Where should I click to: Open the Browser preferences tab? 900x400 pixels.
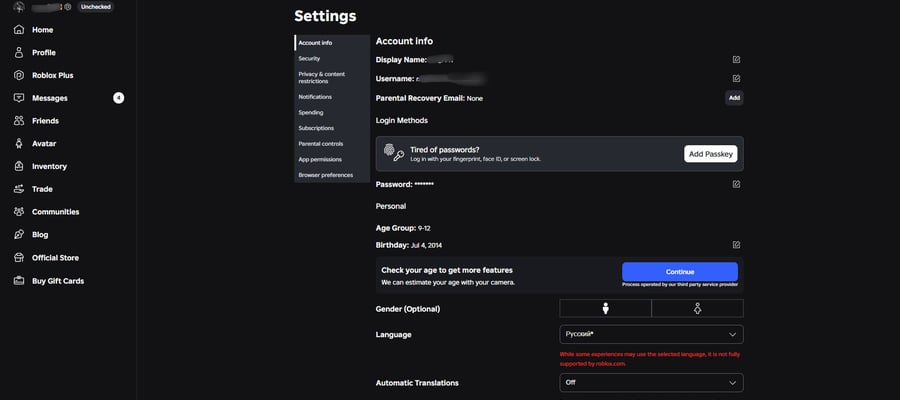click(332, 175)
